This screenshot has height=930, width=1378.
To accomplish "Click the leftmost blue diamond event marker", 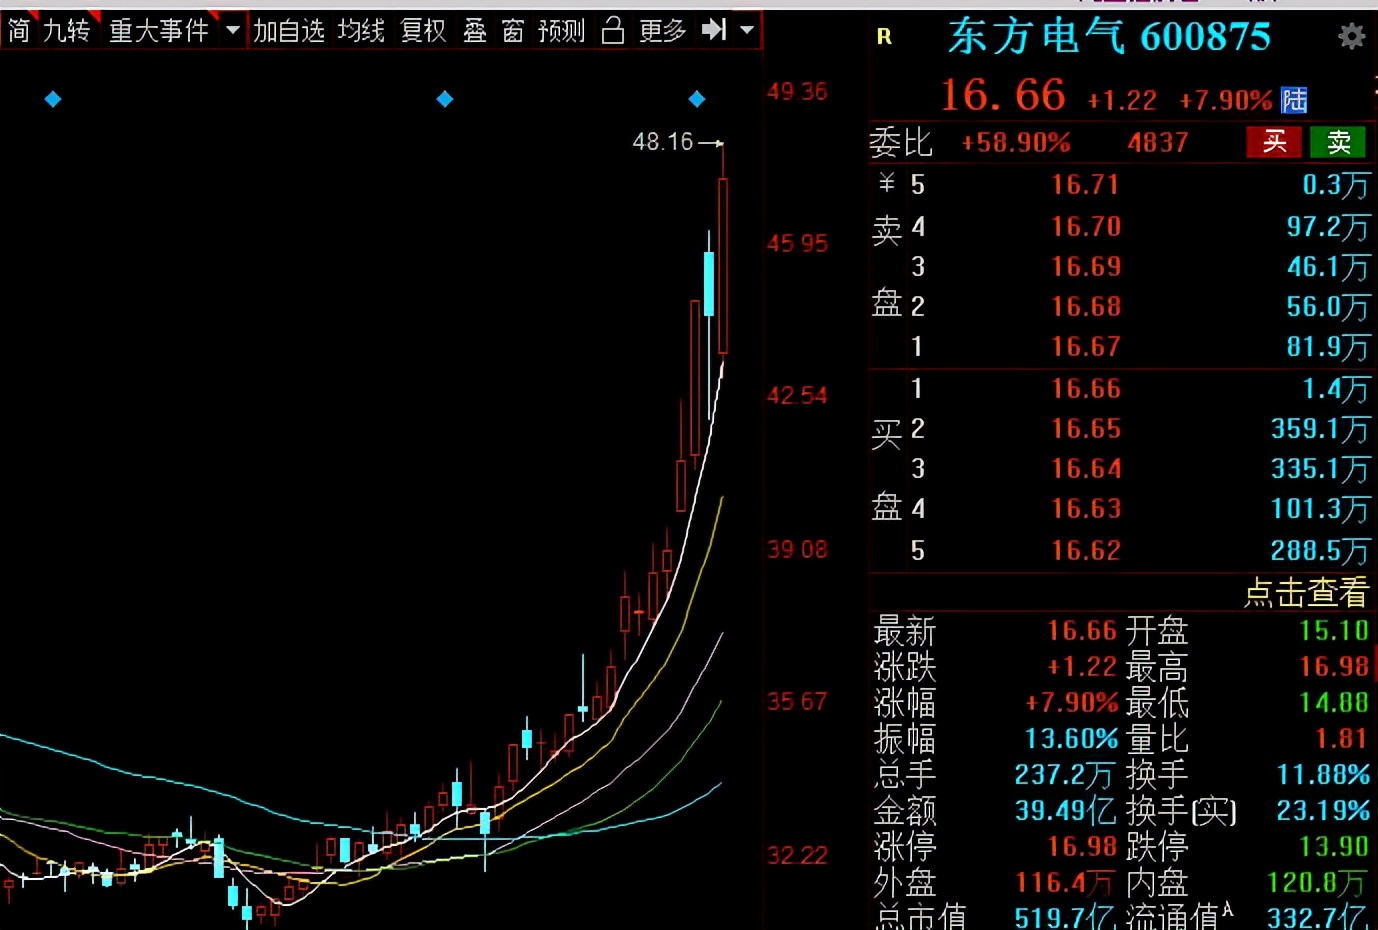I will (x=53, y=99).
